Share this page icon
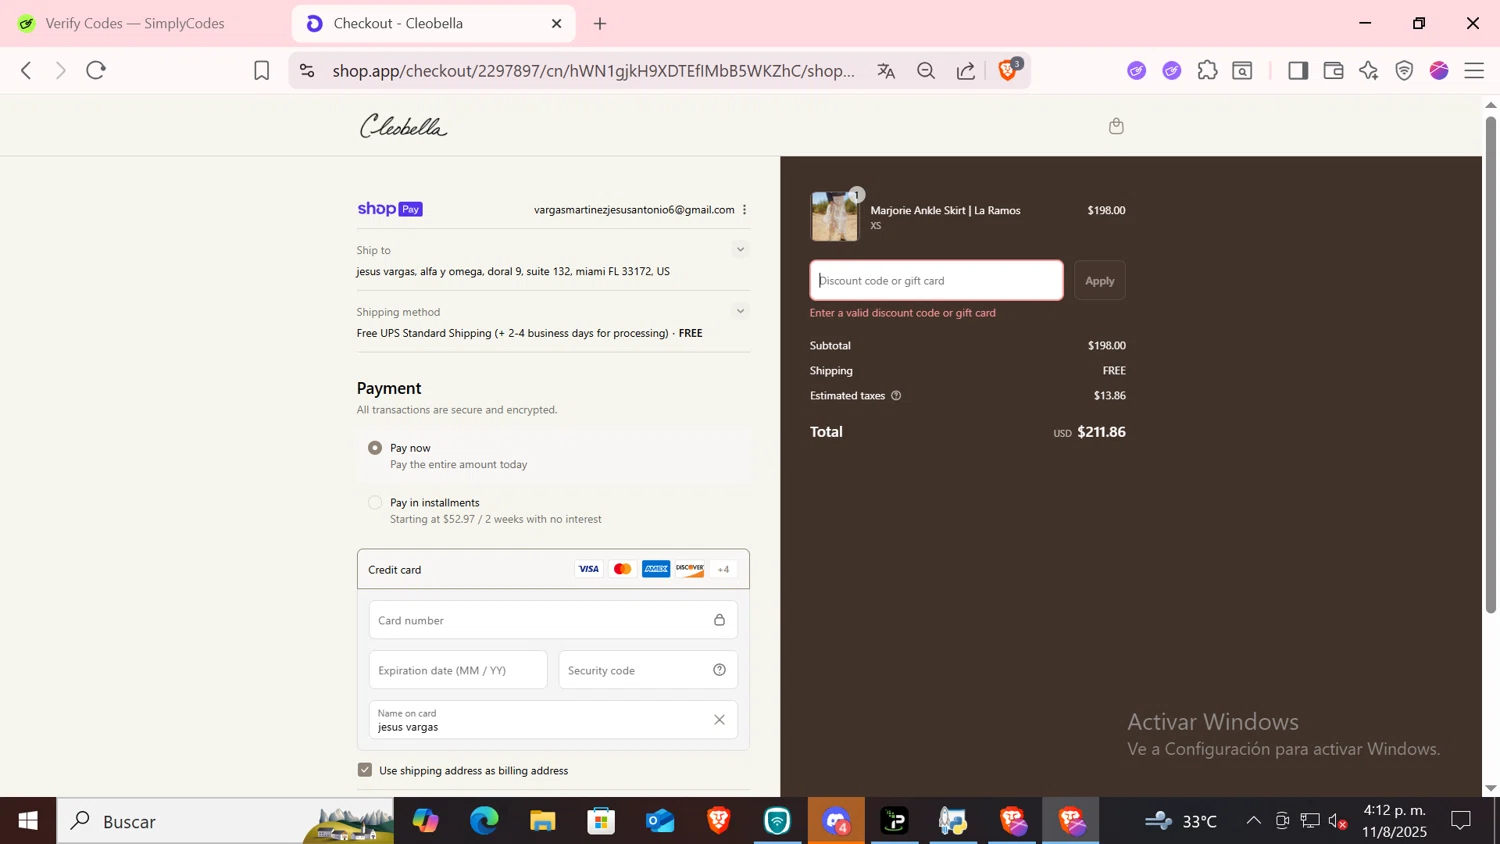This screenshot has height=844, width=1500. [966, 70]
